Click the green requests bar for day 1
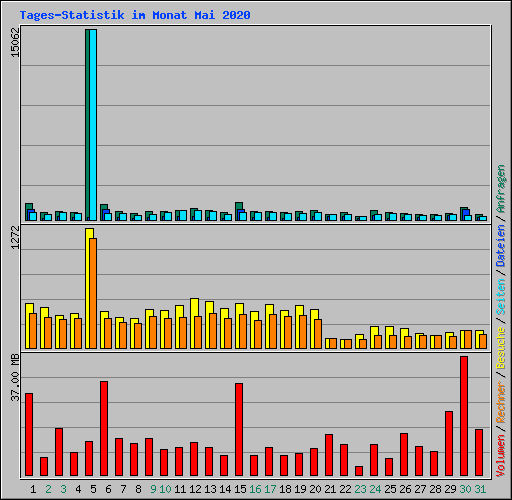 point(29,207)
